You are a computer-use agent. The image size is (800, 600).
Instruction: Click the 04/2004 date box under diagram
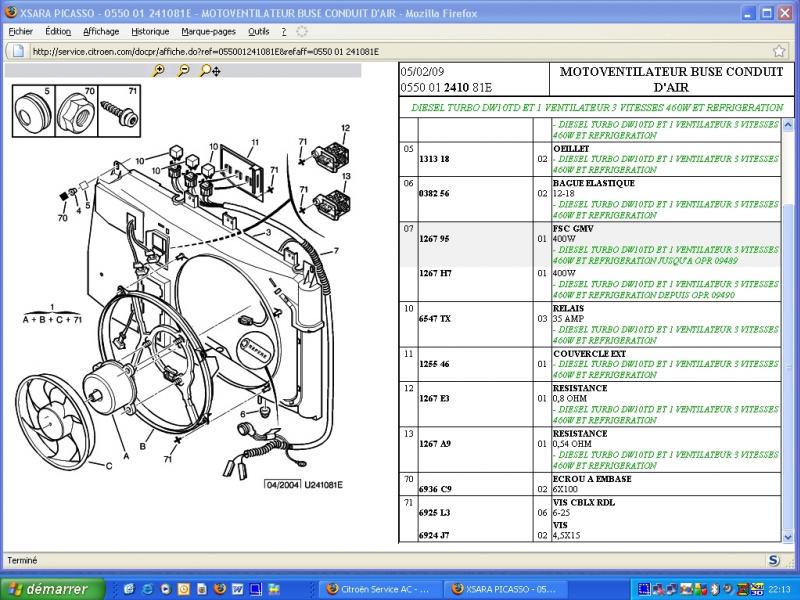283,485
